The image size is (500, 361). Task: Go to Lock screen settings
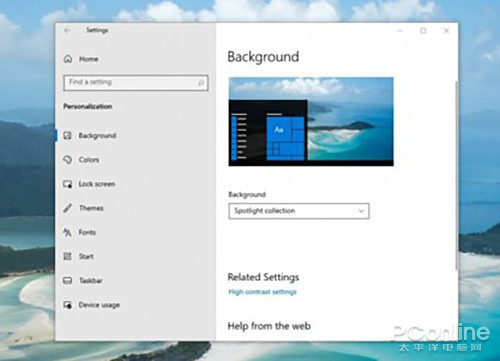click(97, 184)
